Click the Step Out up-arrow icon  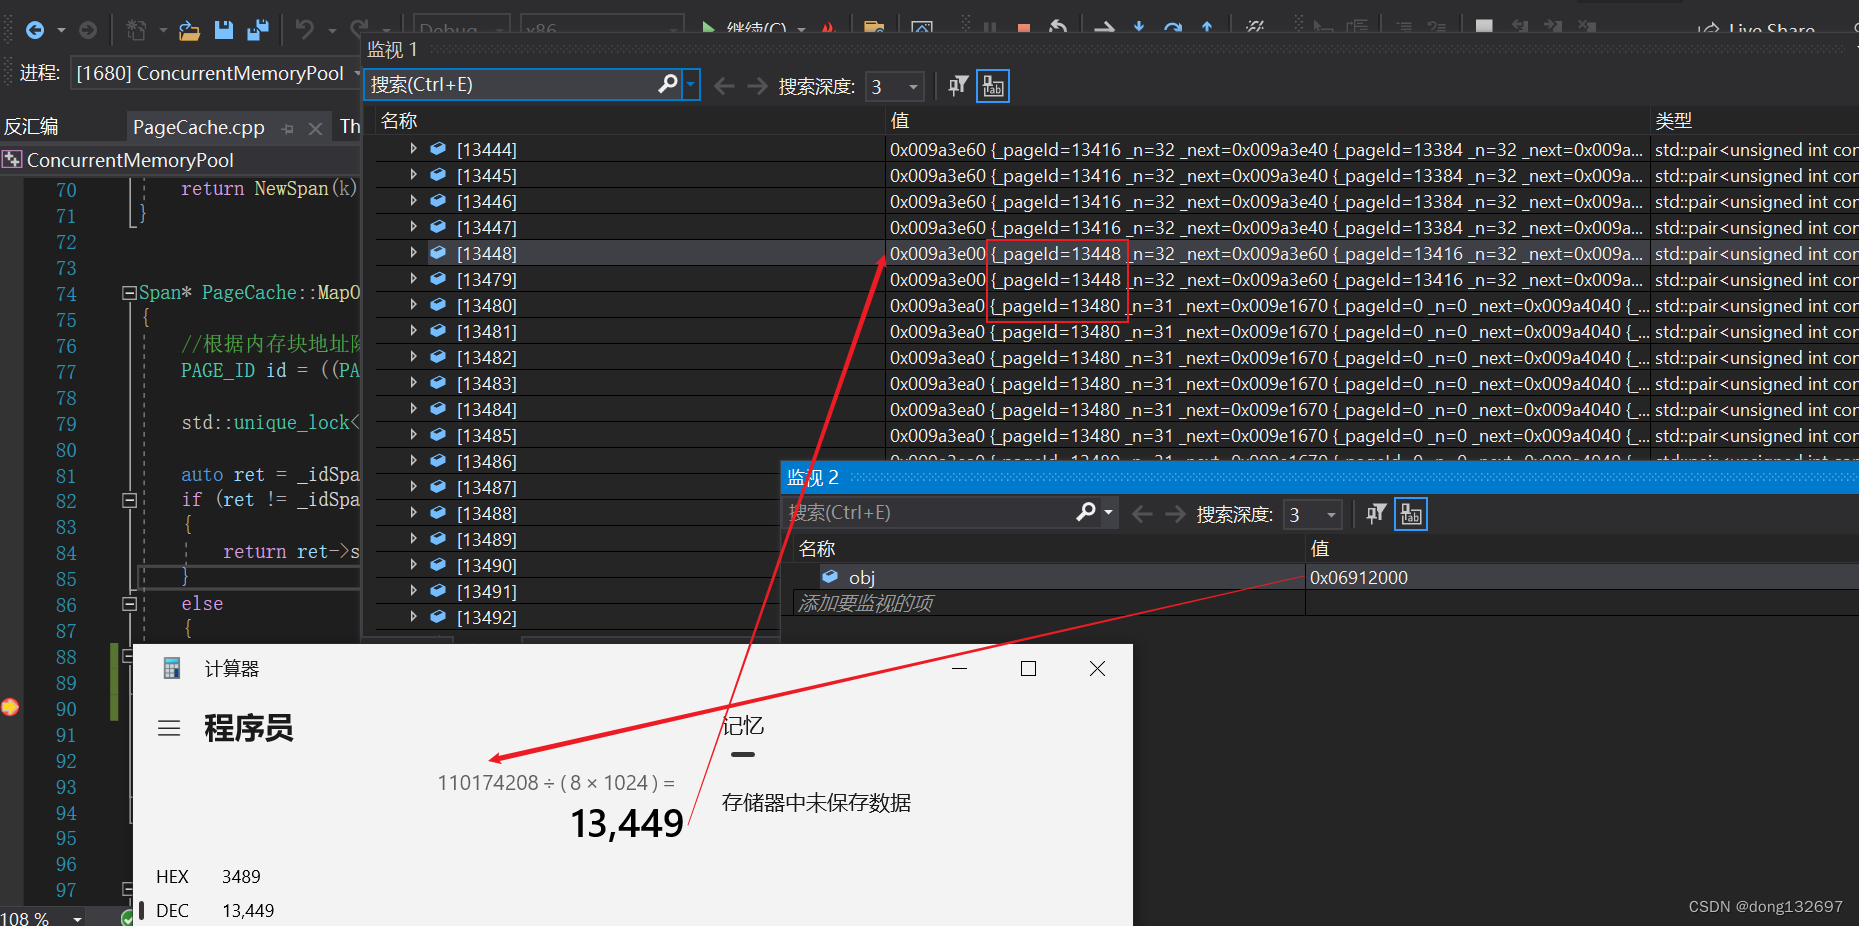pos(1207,29)
